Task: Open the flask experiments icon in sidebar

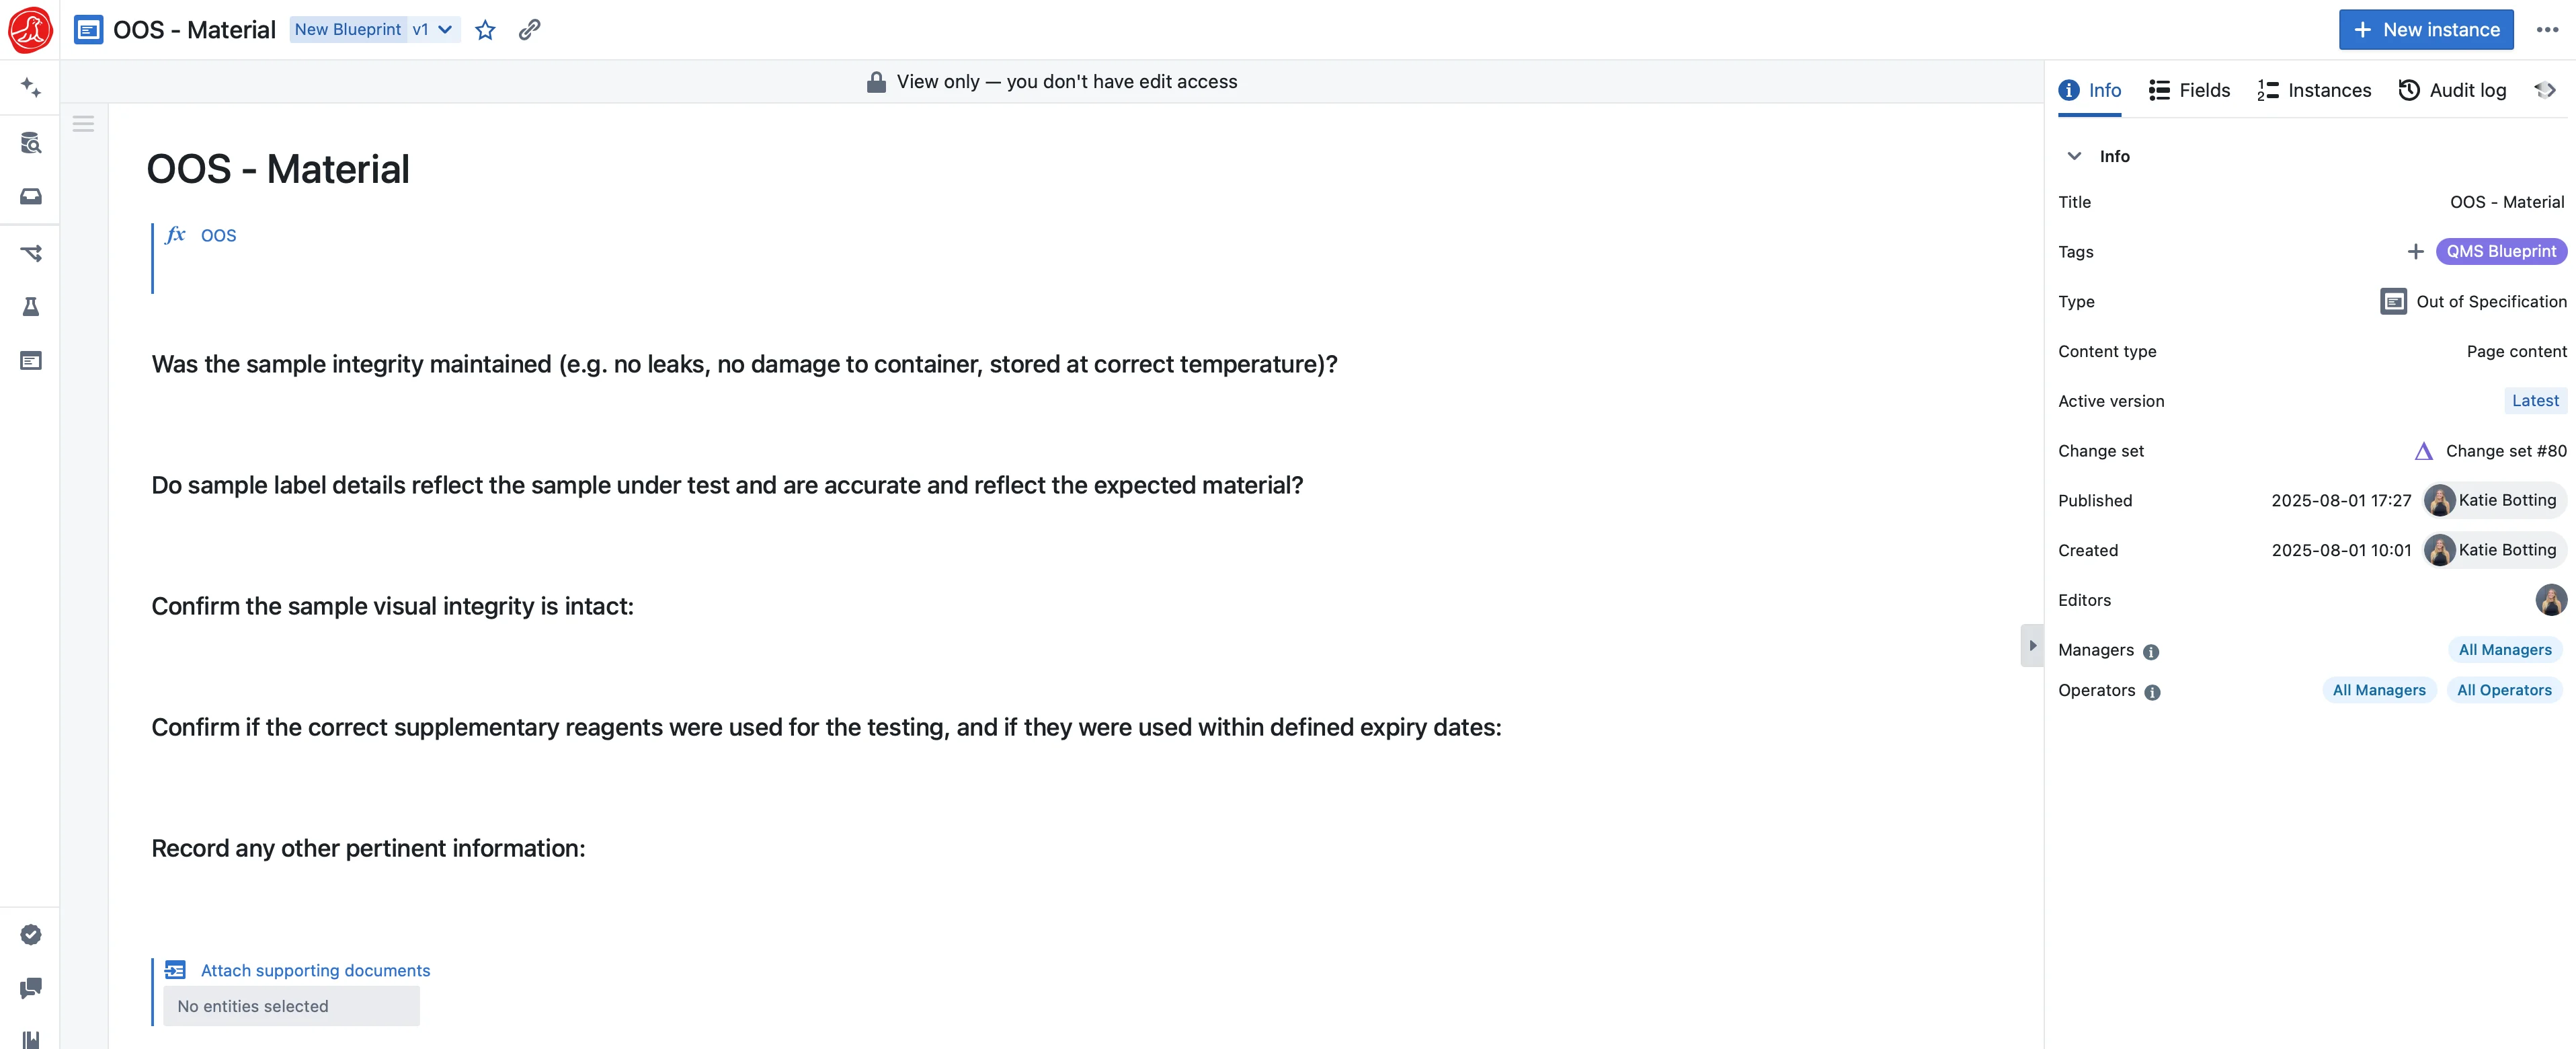Action: coord(31,307)
